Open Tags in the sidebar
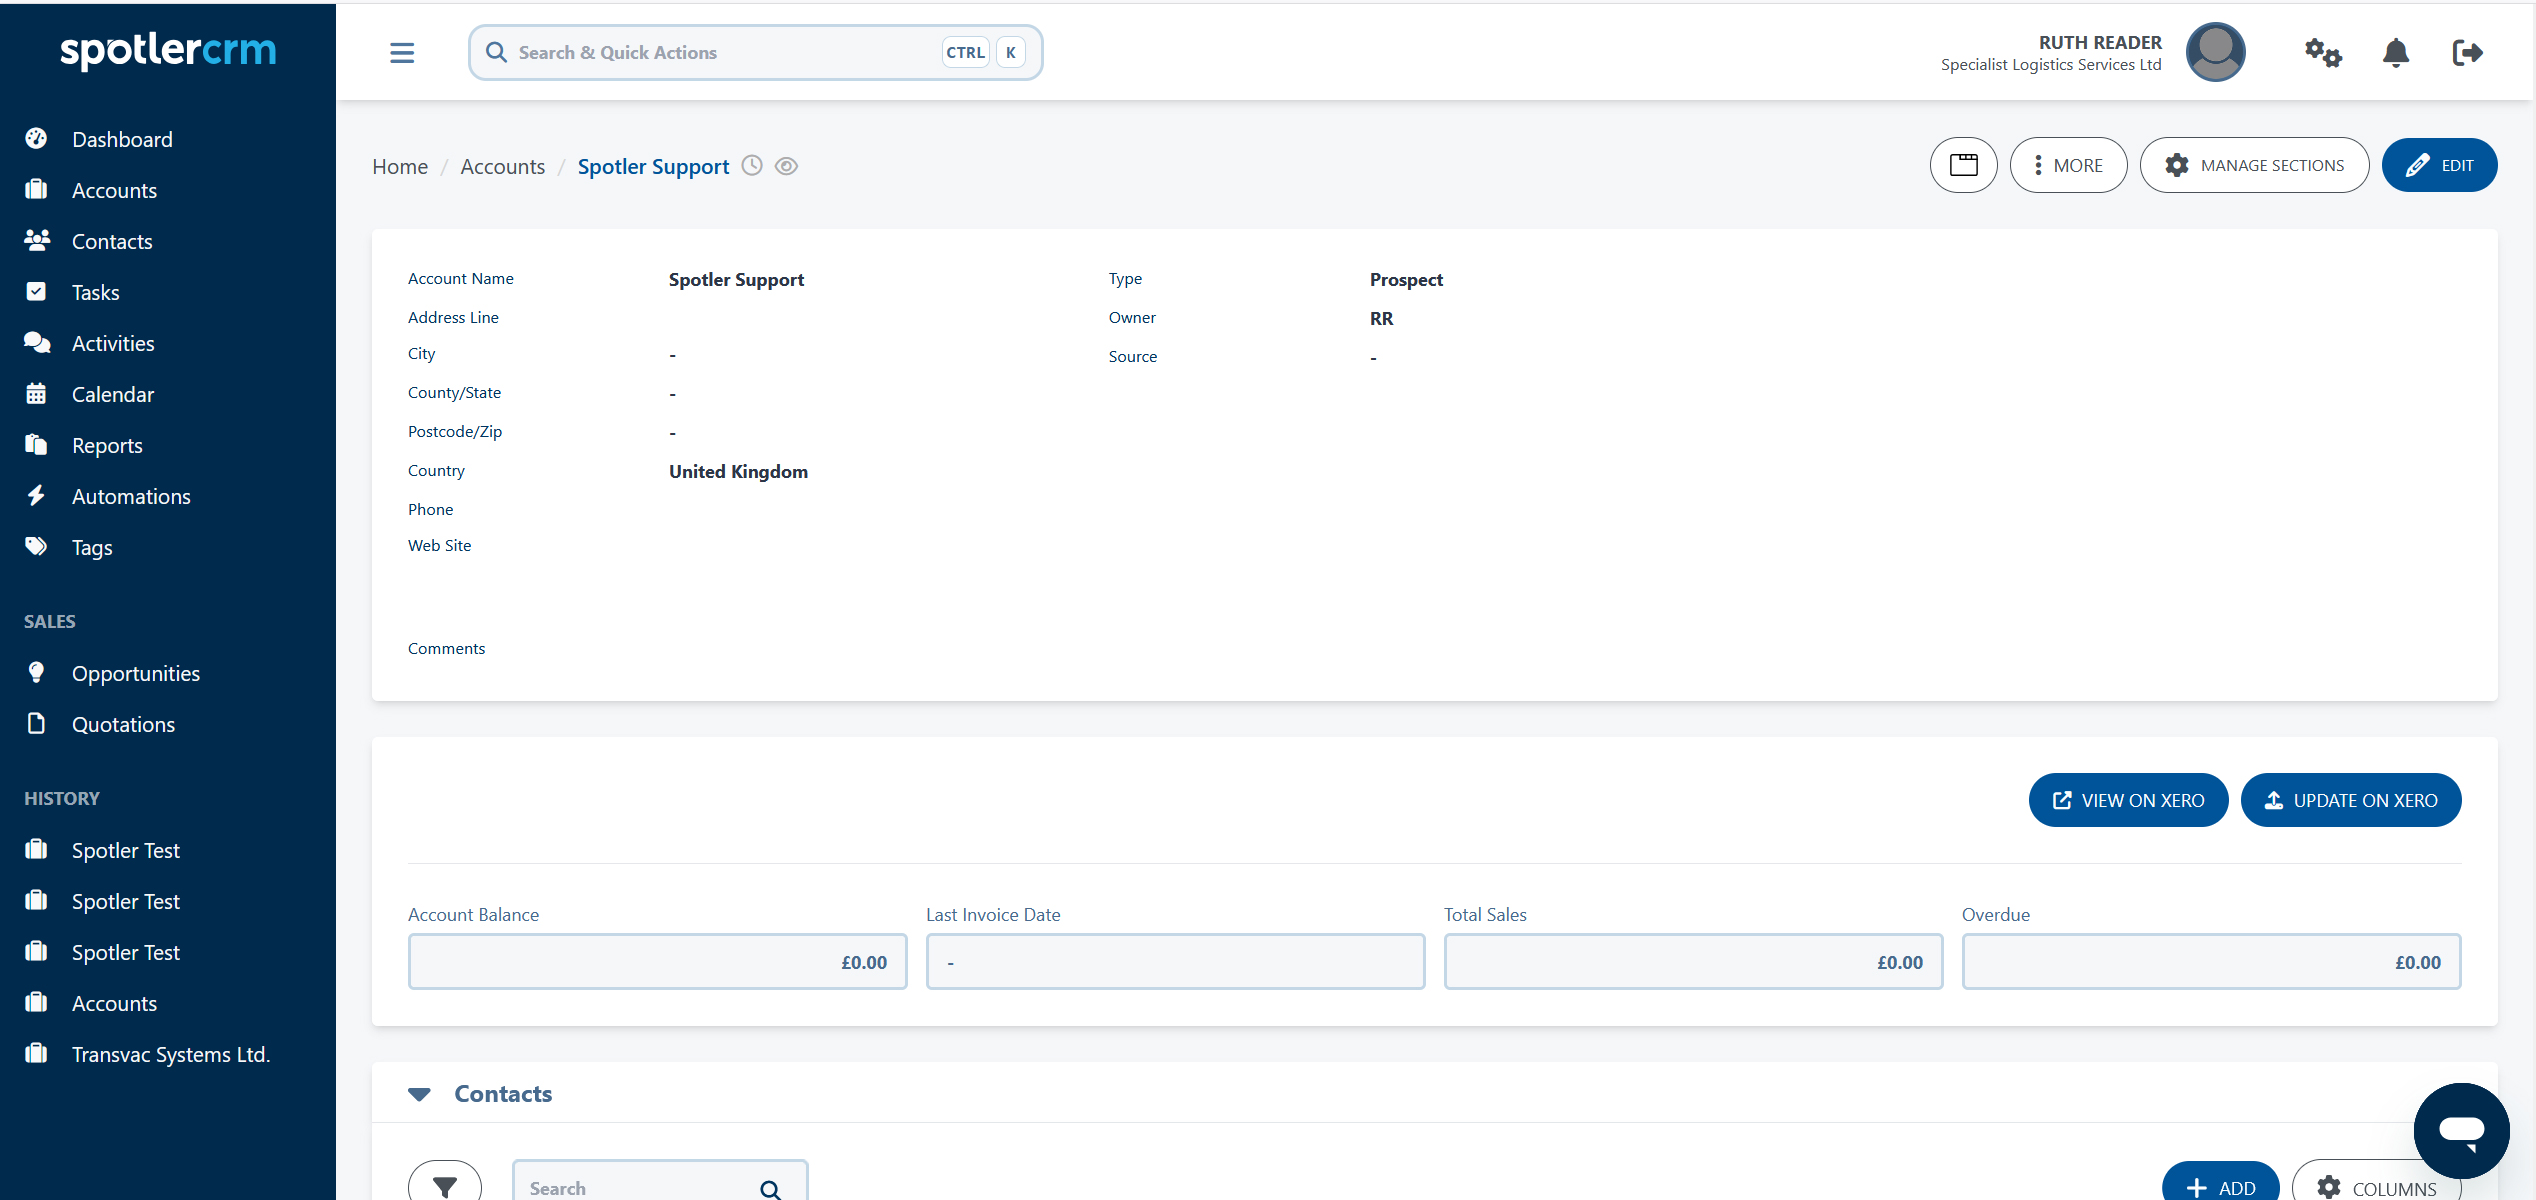The image size is (2536, 1200). pos(92,547)
